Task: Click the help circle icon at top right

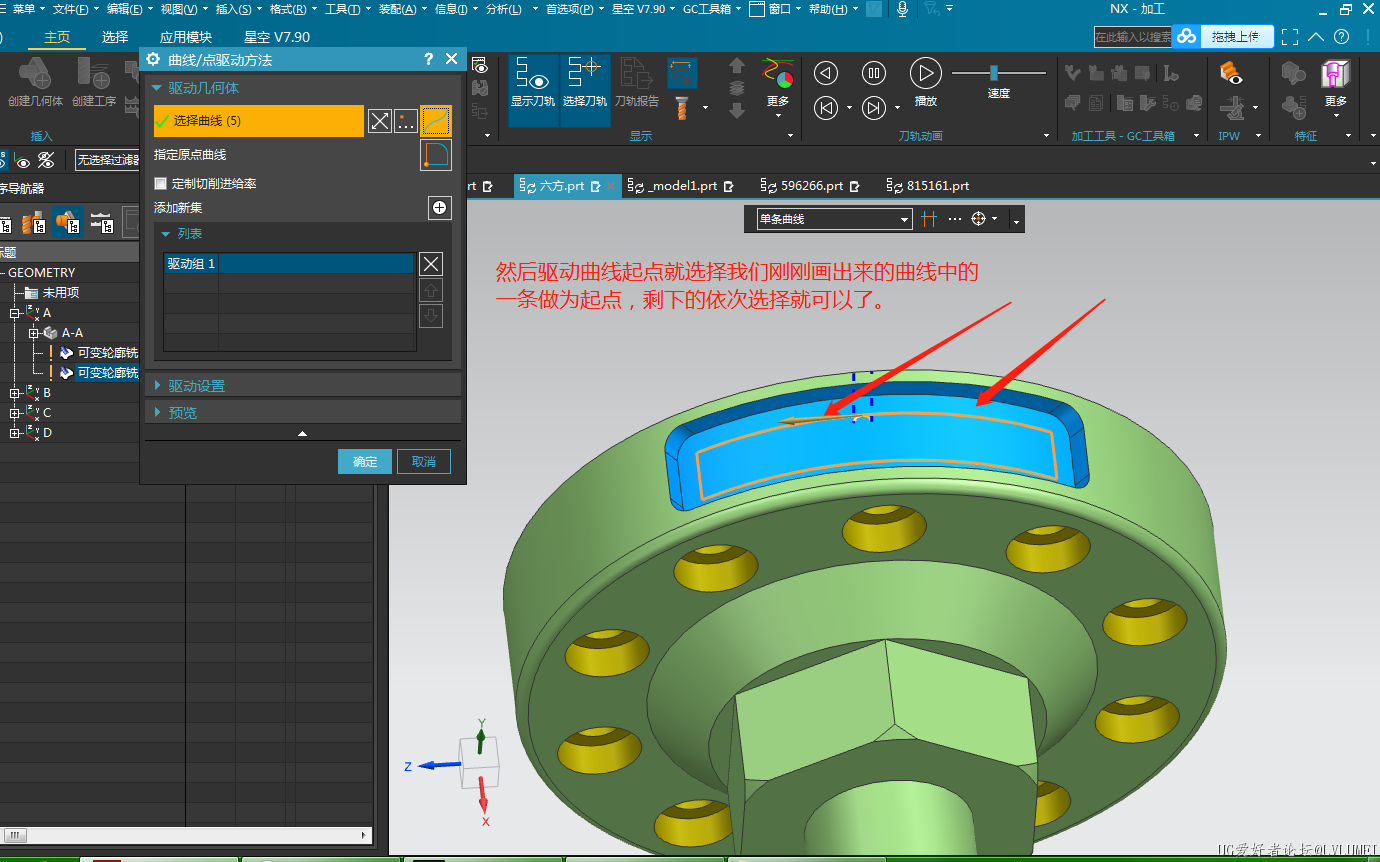Action: tap(1342, 37)
